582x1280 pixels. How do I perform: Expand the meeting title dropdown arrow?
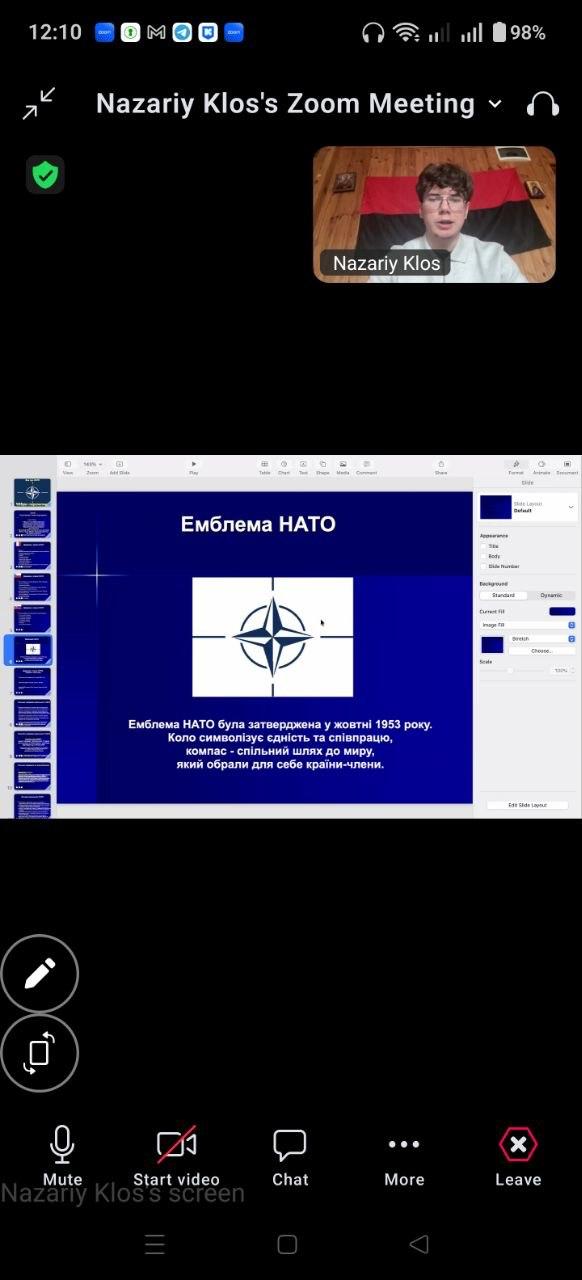click(495, 104)
